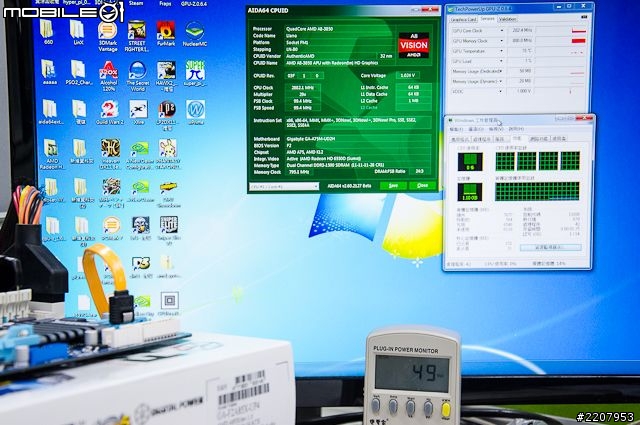The image size is (640, 425).
Task: Click the memory usage history graph
Action: 537,191
